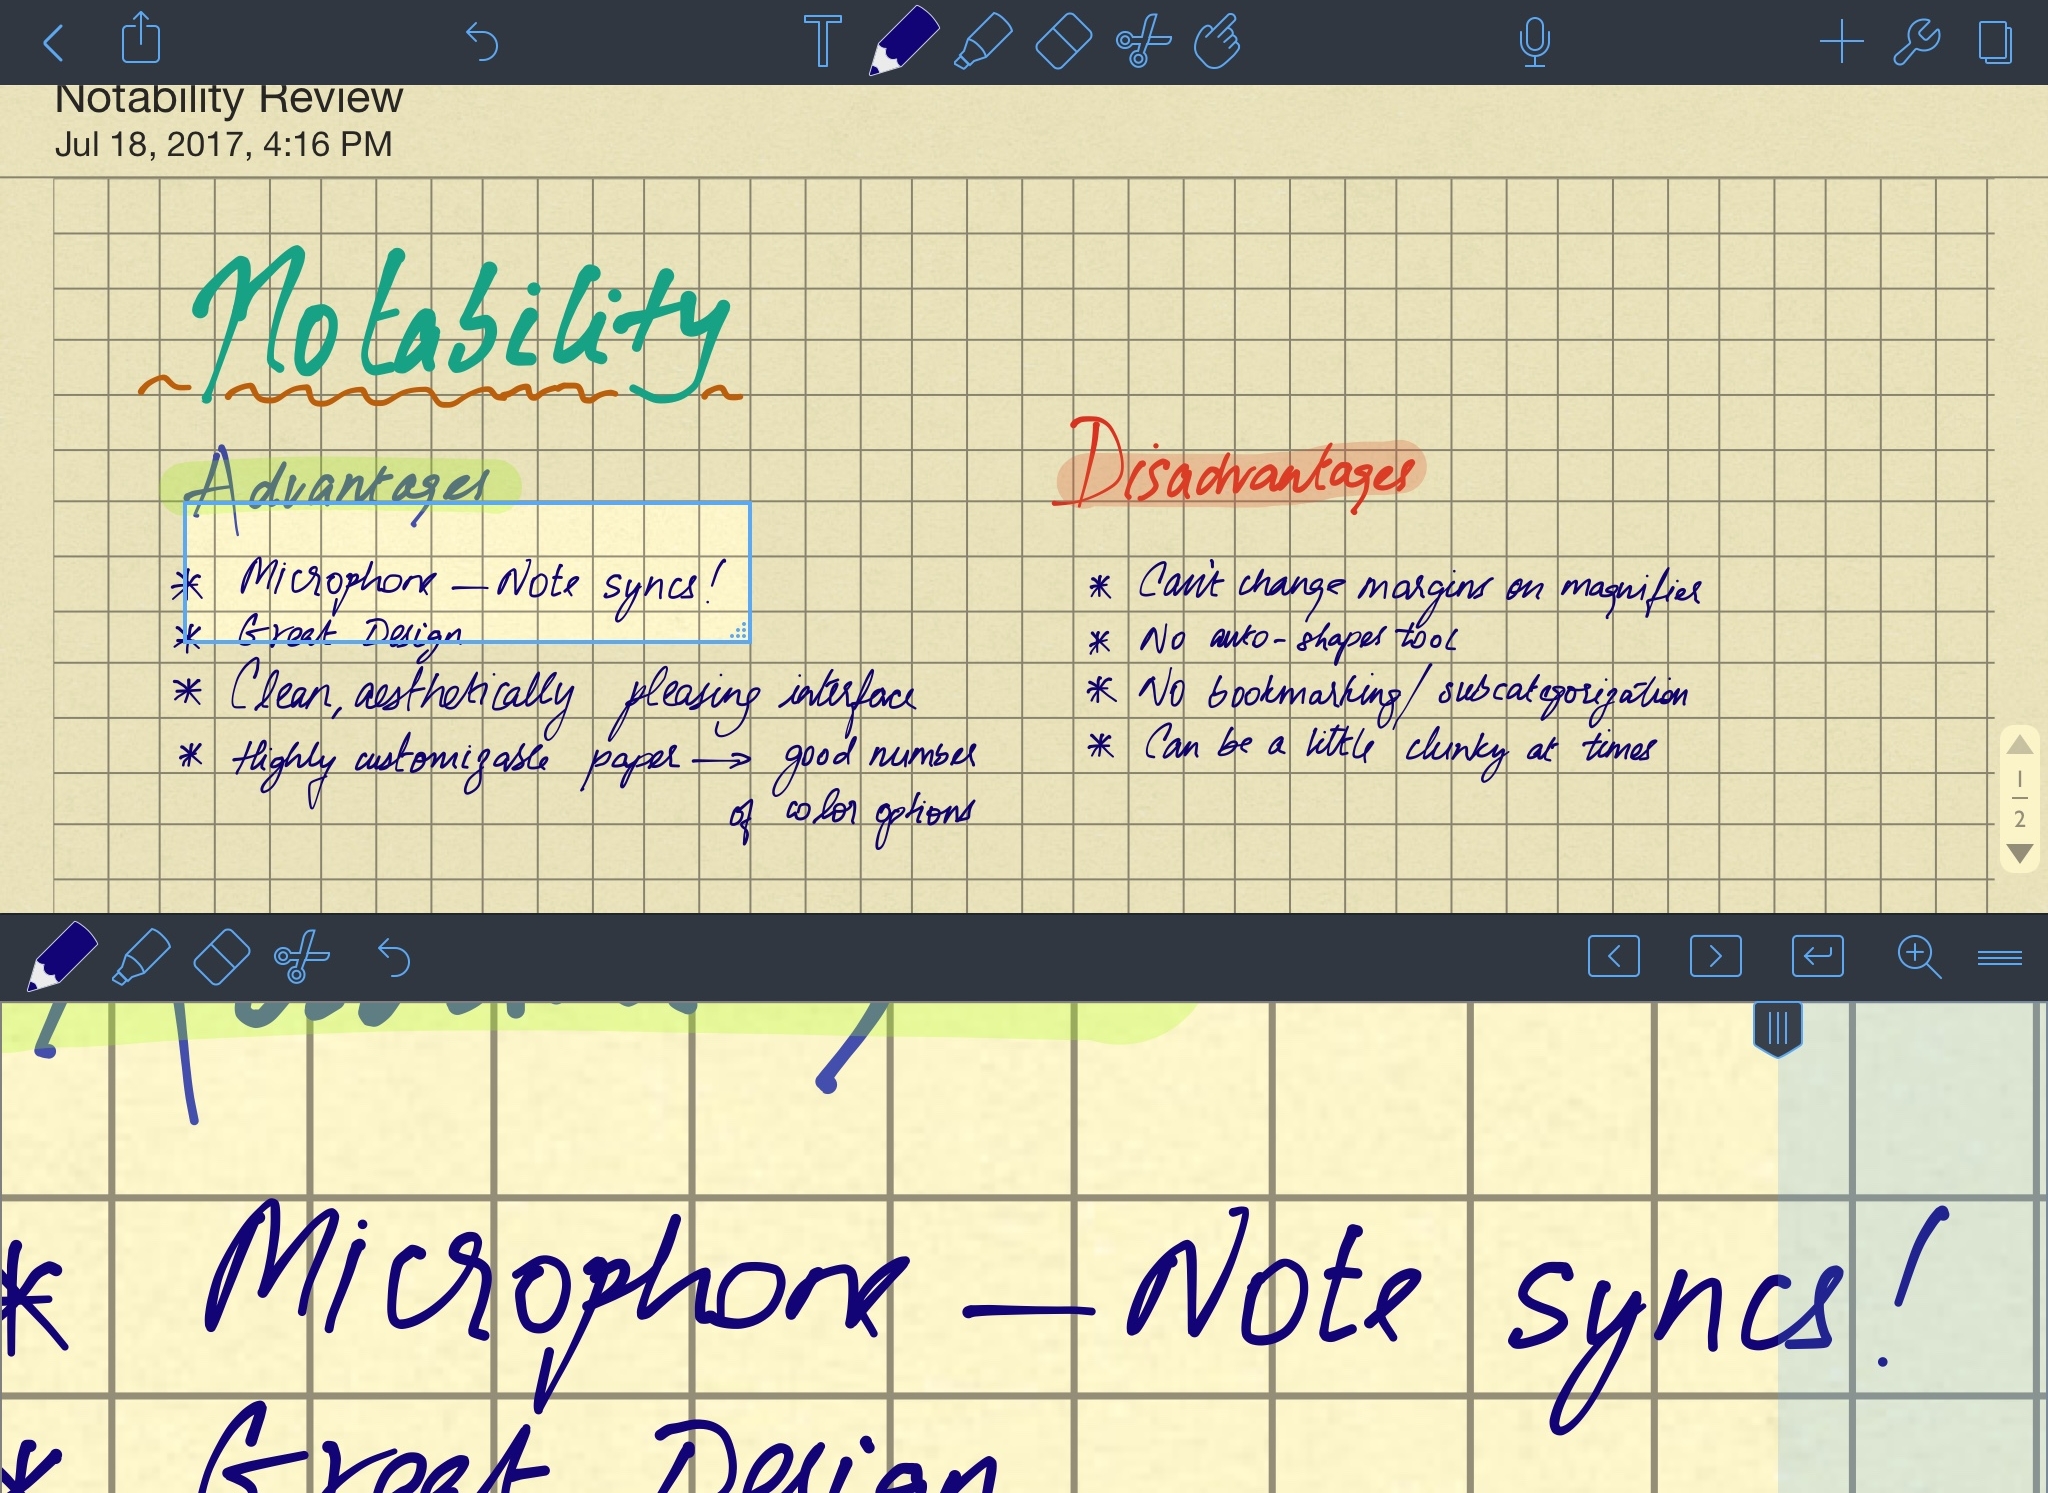The height and width of the screenshot is (1493, 2048).
Task: Select the Text tool
Action: 823,42
